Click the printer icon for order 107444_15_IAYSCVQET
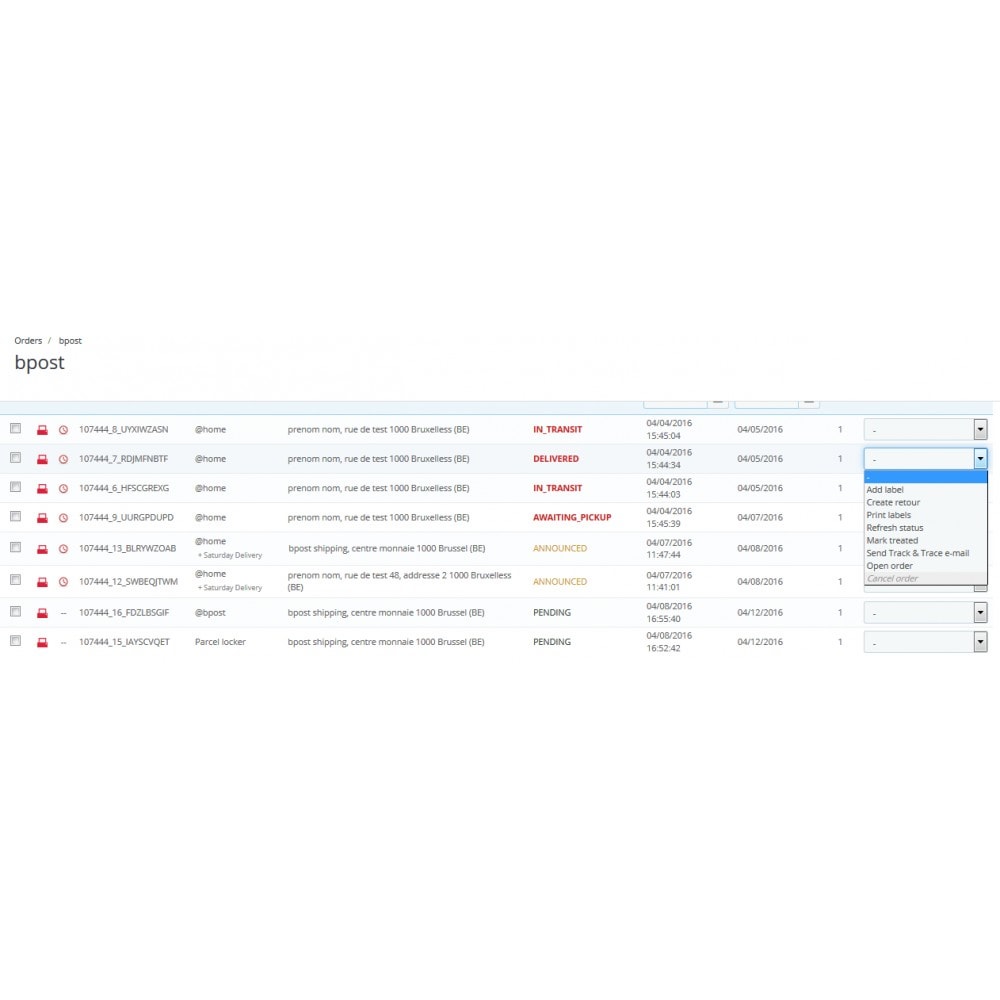Image resolution: width=1000 pixels, height=1000 pixels. pos(42,642)
